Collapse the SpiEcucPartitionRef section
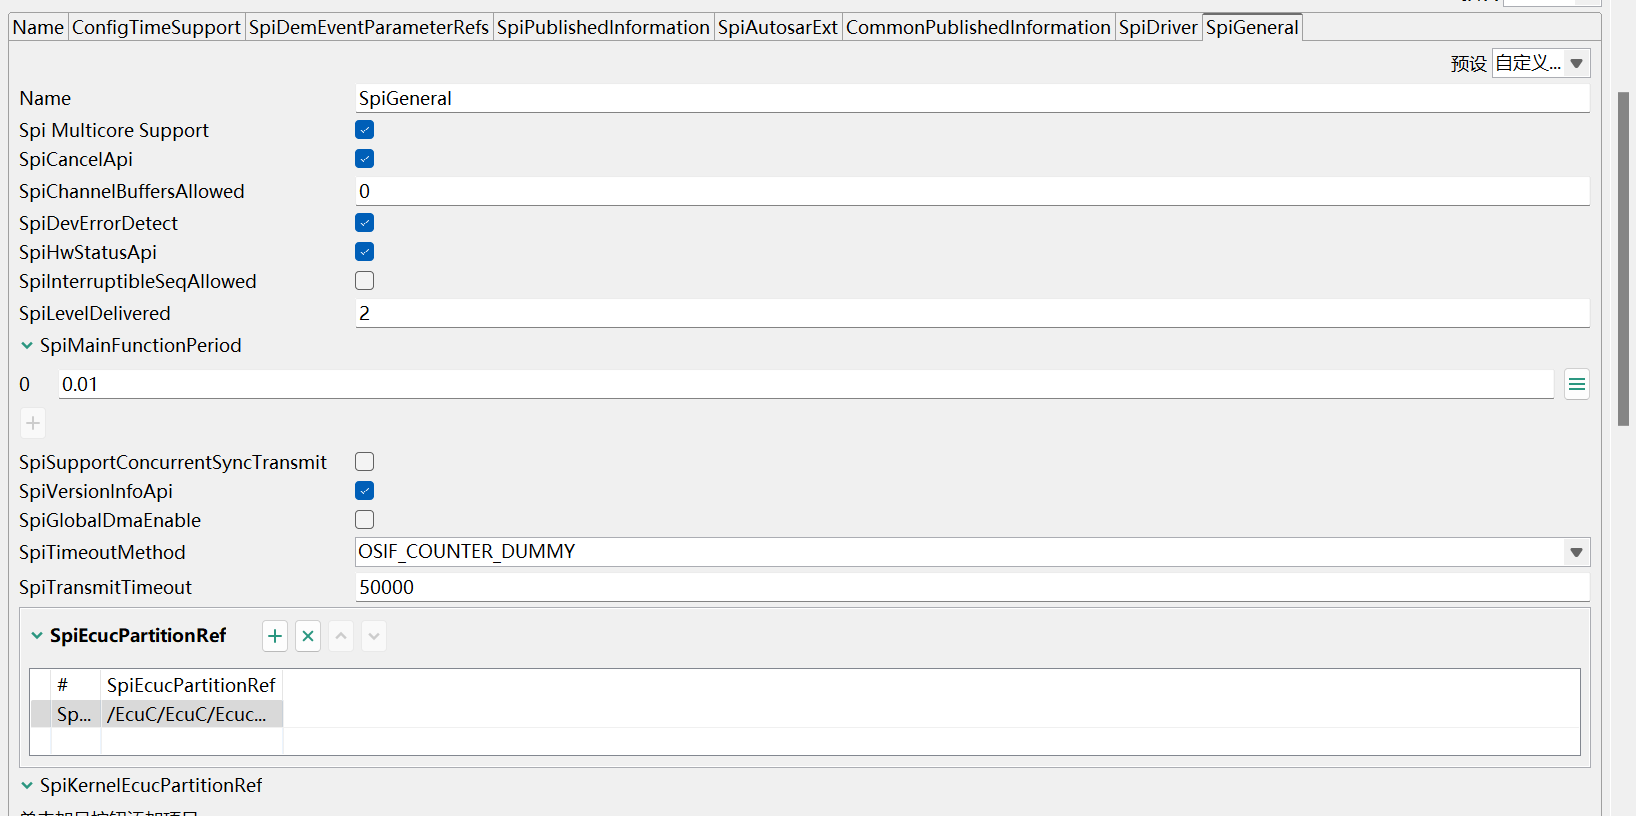1636x816 pixels. (x=37, y=636)
